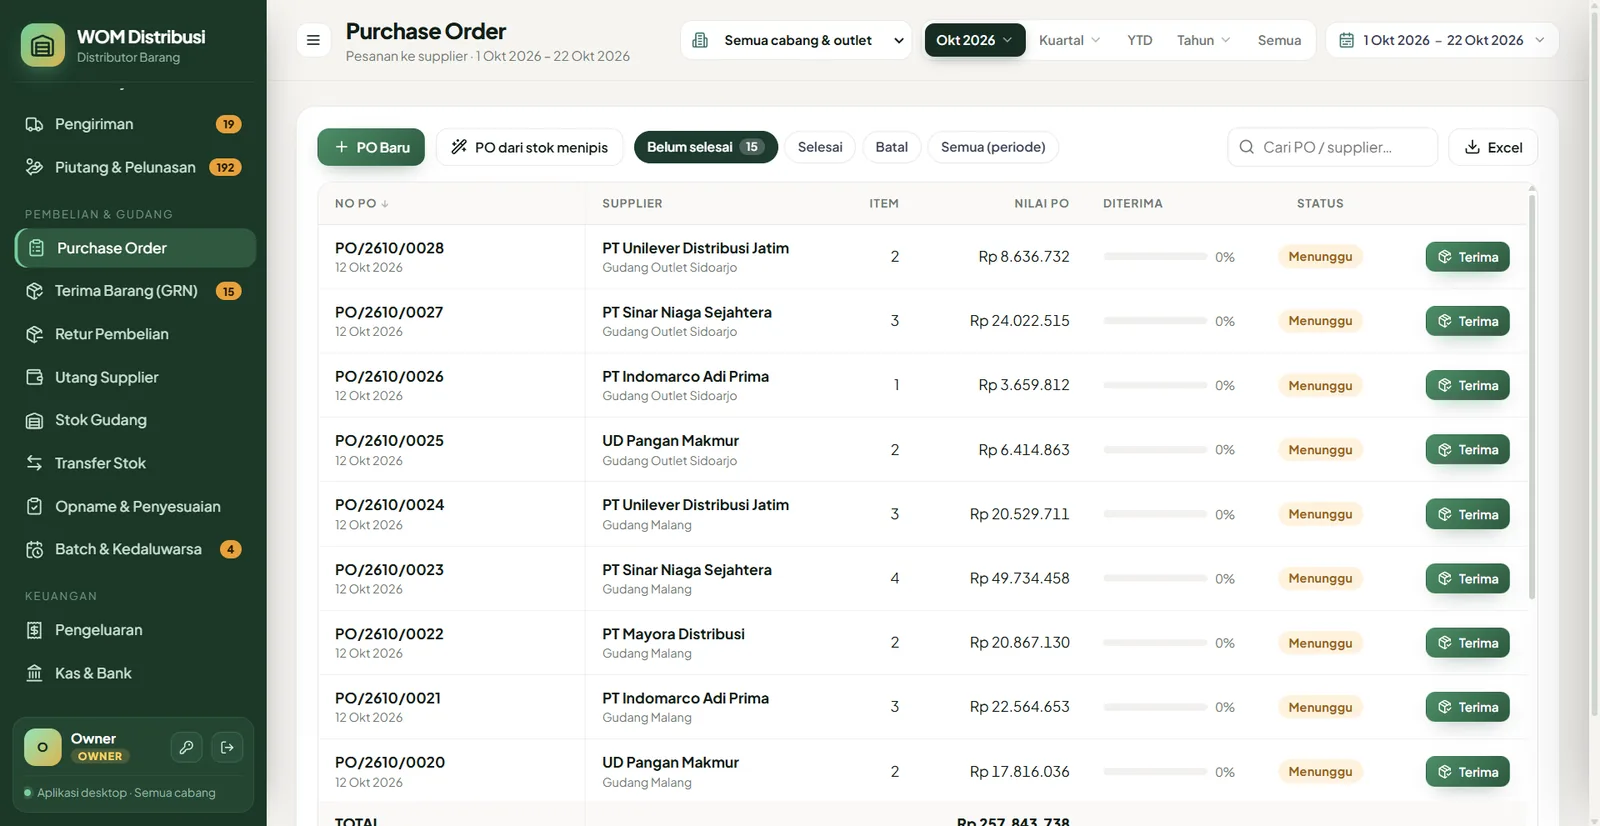Click the progress bar of PO/2610/0022
The width and height of the screenshot is (1600, 826).
click(x=1155, y=643)
